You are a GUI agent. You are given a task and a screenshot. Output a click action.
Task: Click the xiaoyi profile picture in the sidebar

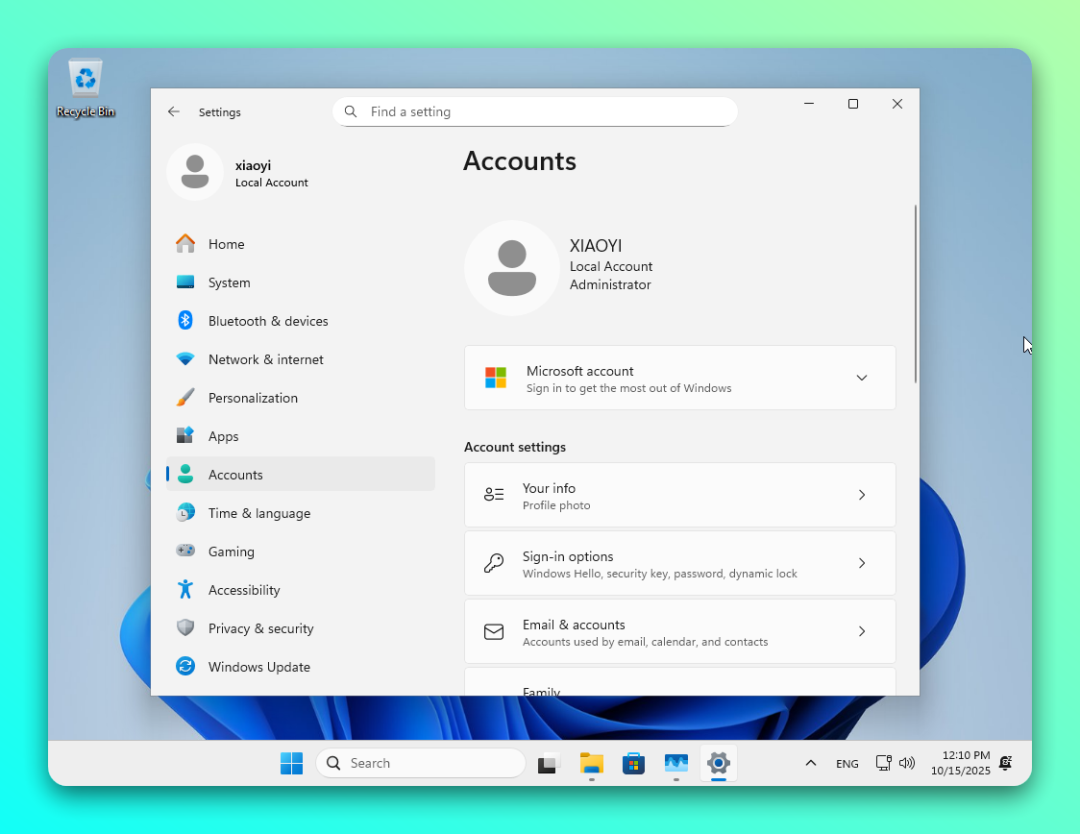tap(195, 172)
